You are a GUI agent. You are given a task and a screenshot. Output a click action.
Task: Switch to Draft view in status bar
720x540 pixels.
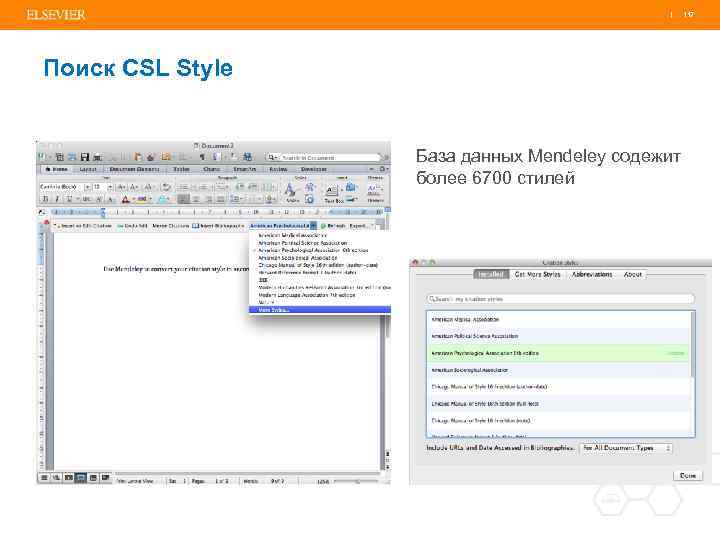(44, 478)
